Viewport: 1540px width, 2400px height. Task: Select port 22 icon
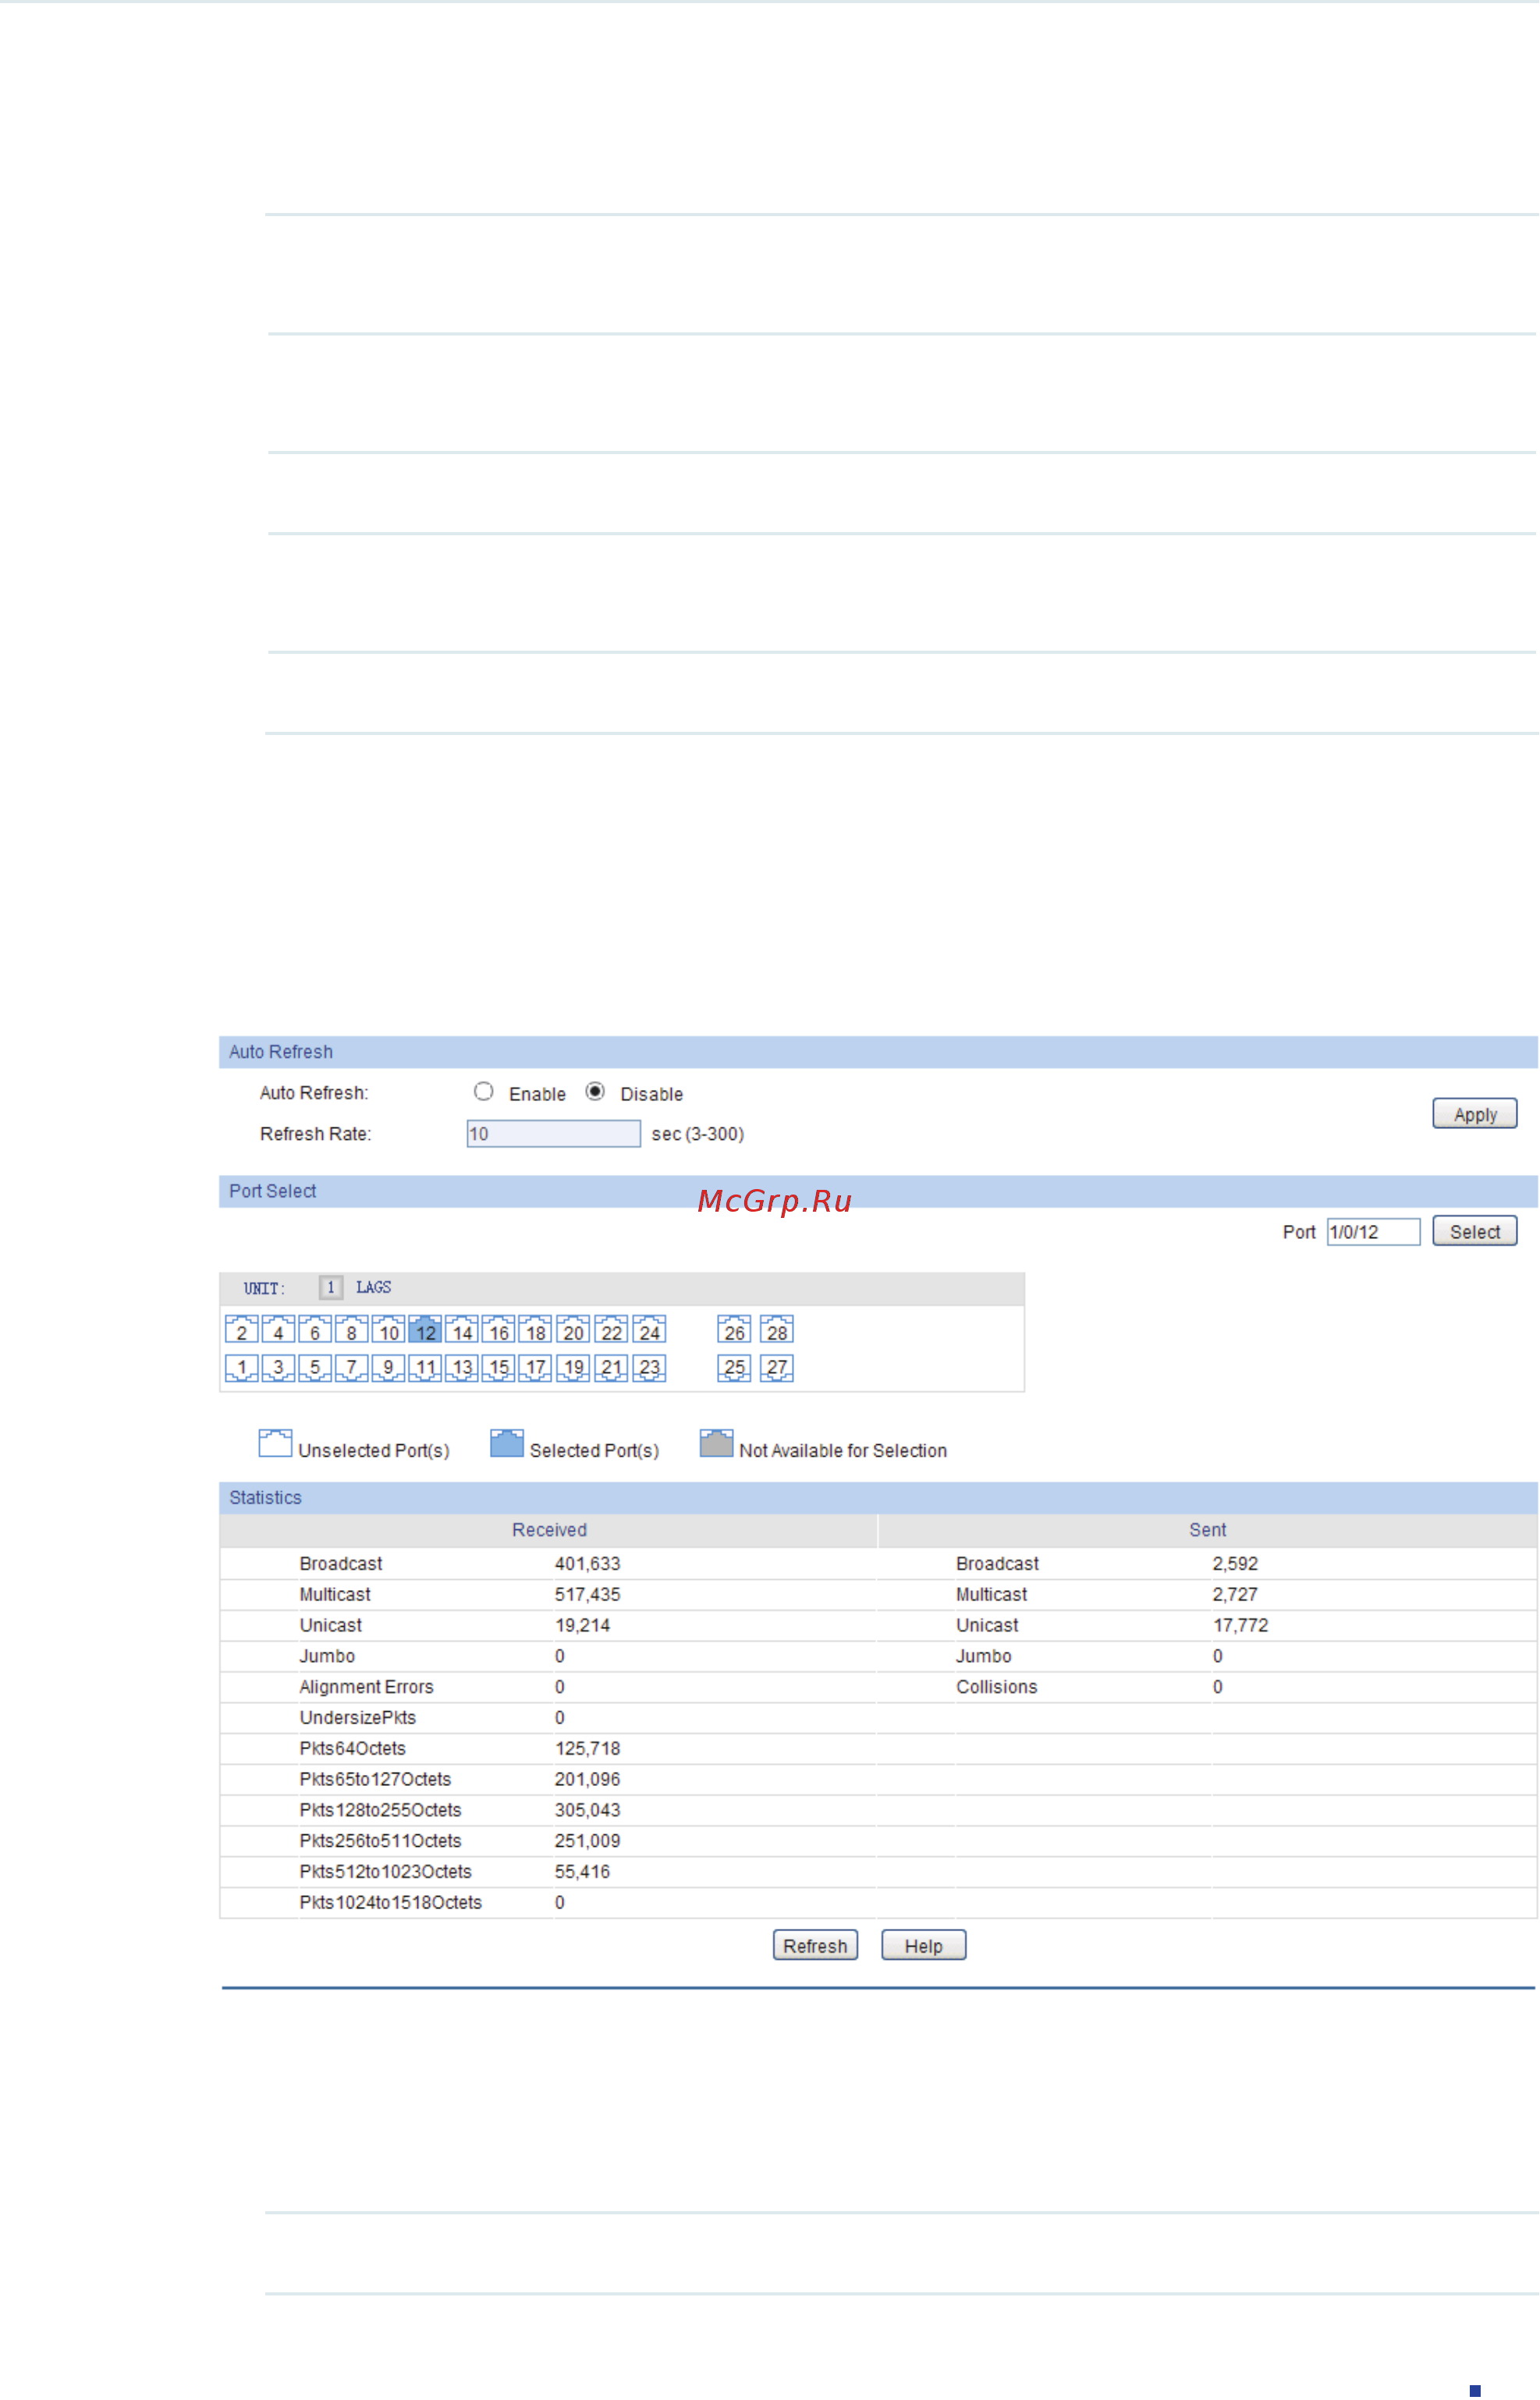pyautogui.click(x=611, y=1330)
